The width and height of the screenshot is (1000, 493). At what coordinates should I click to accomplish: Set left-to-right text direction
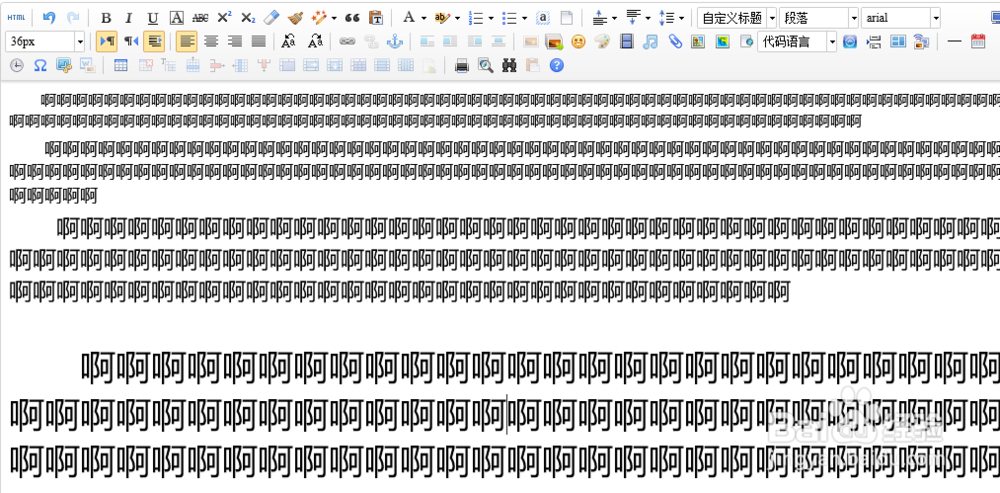pyautogui.click(x=107, y=41)
